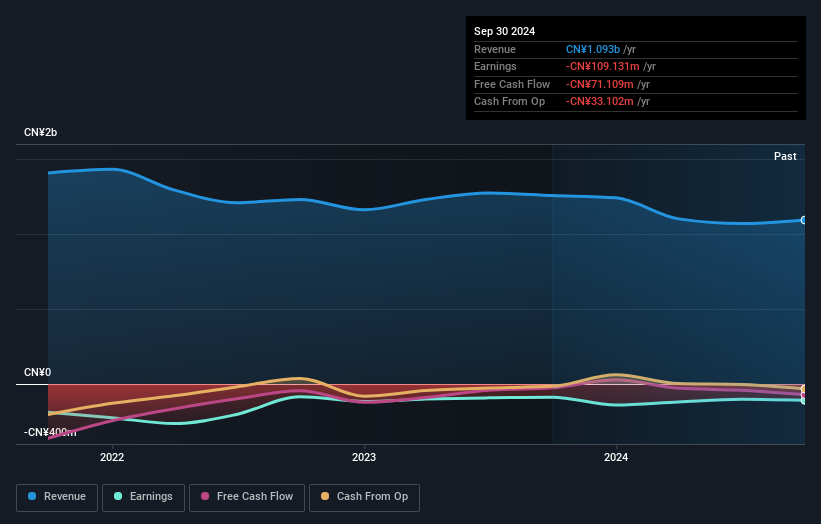Click the Revenue row label in tooltip
Image resolution: width=821 pixels, height=524 pixels.
(x=495, y=49)
